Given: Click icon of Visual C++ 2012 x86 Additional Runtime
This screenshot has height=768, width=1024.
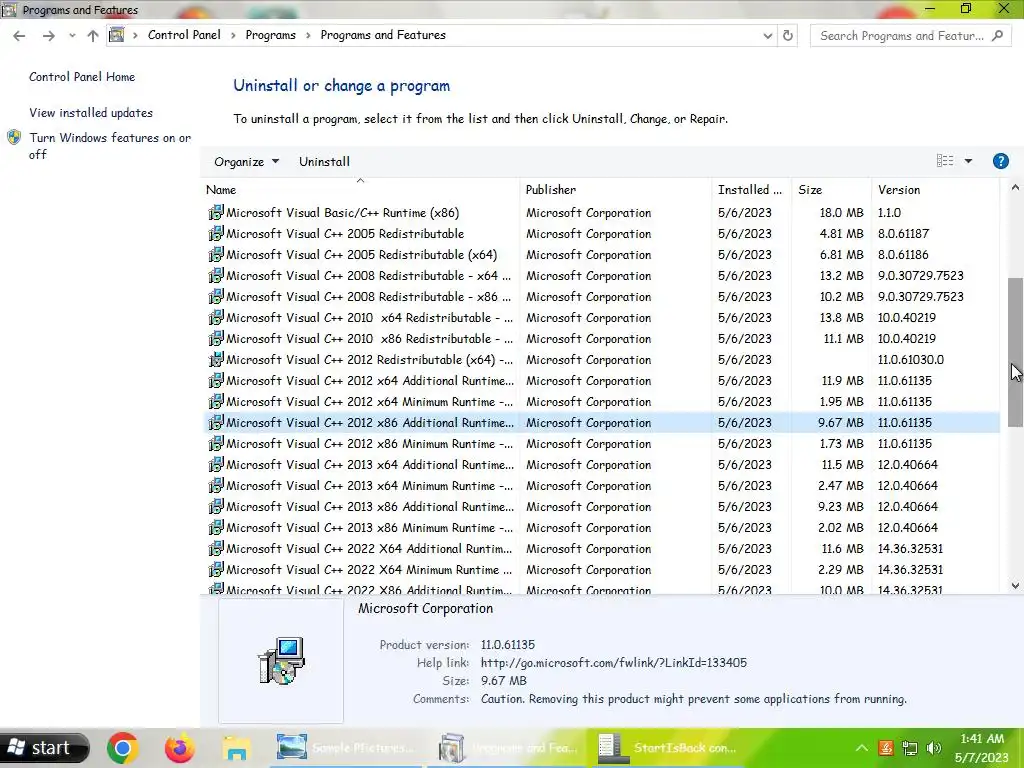Looking at the screenshot, I should pyautogui.click(x=216, y=423).
